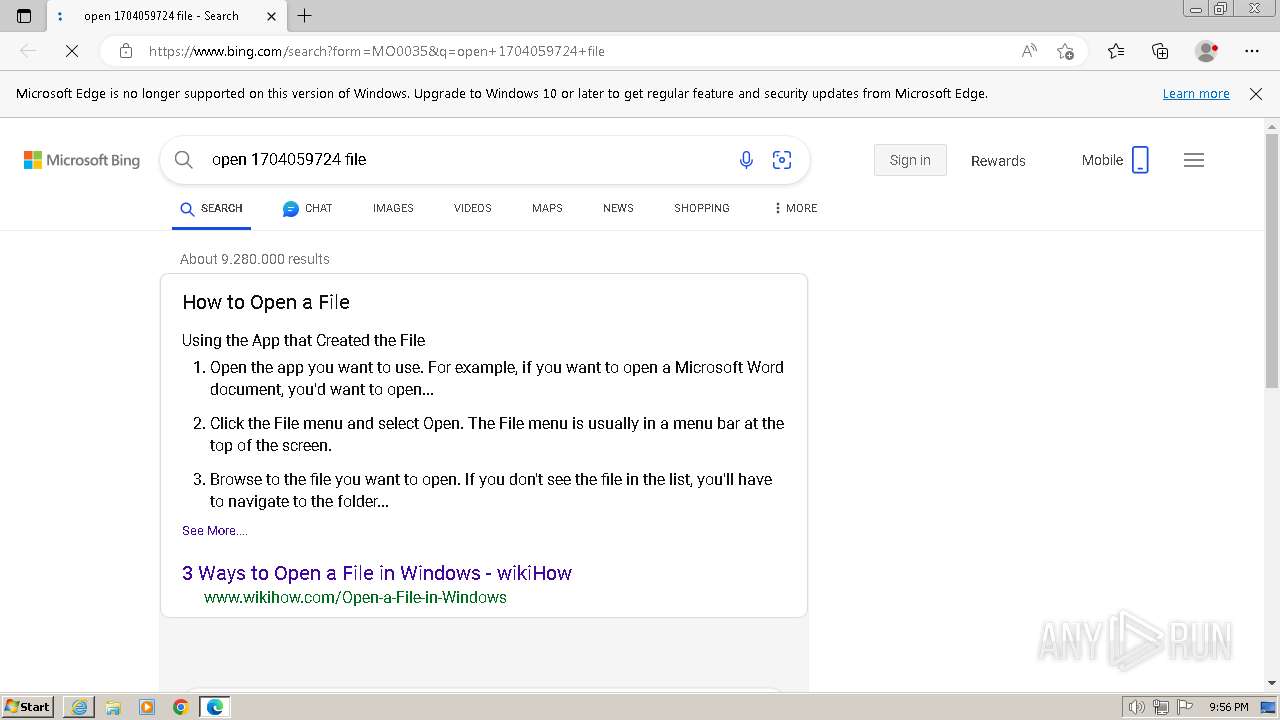Screen dimensions: 1280x720
Task: Click See More link in answer card
Action: 214,531
